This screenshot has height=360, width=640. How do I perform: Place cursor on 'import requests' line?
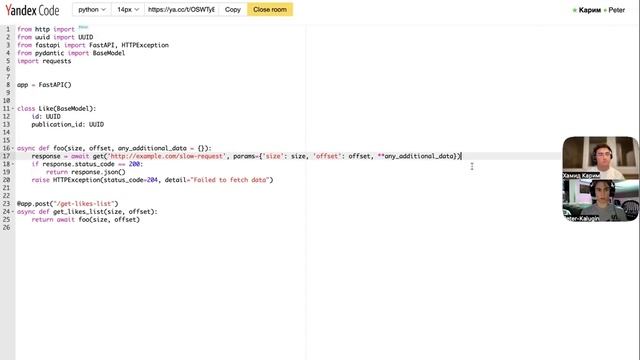click(x=44, y=61)
